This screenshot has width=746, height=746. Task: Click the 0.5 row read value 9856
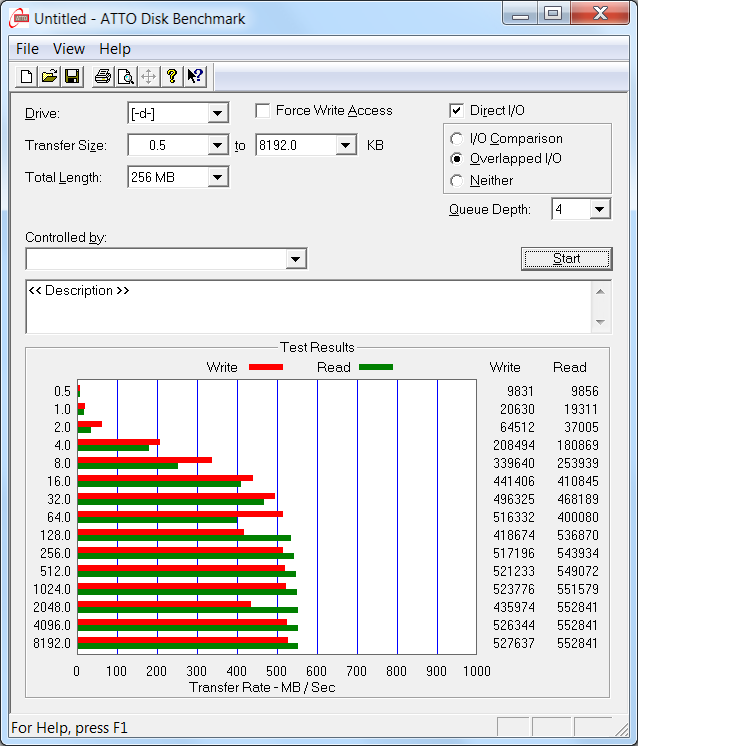(585, 391)
